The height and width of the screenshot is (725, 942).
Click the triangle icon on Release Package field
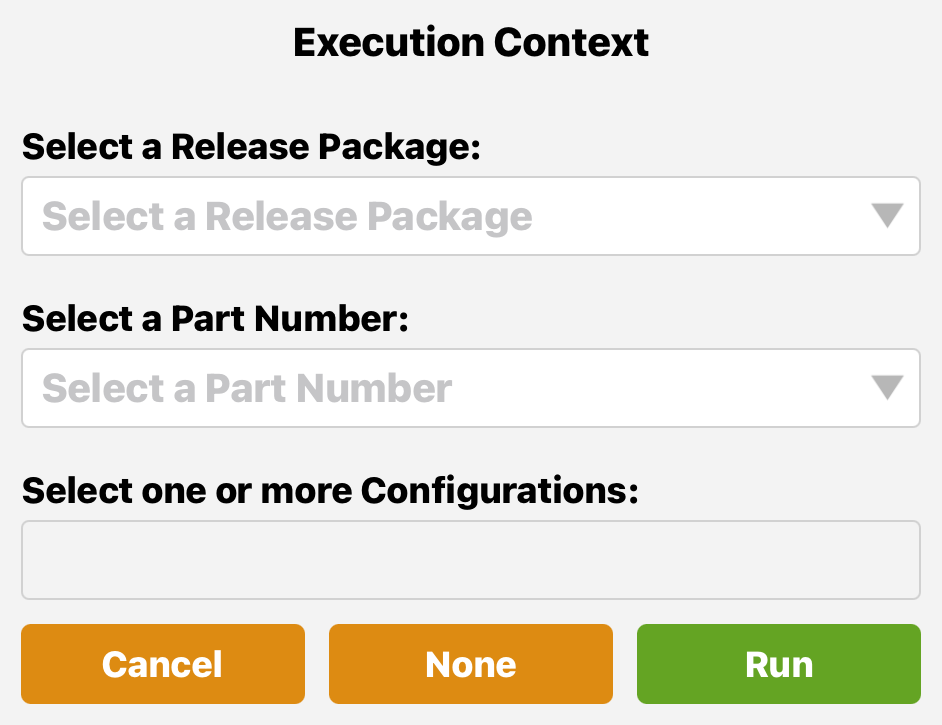pos(886,216)
